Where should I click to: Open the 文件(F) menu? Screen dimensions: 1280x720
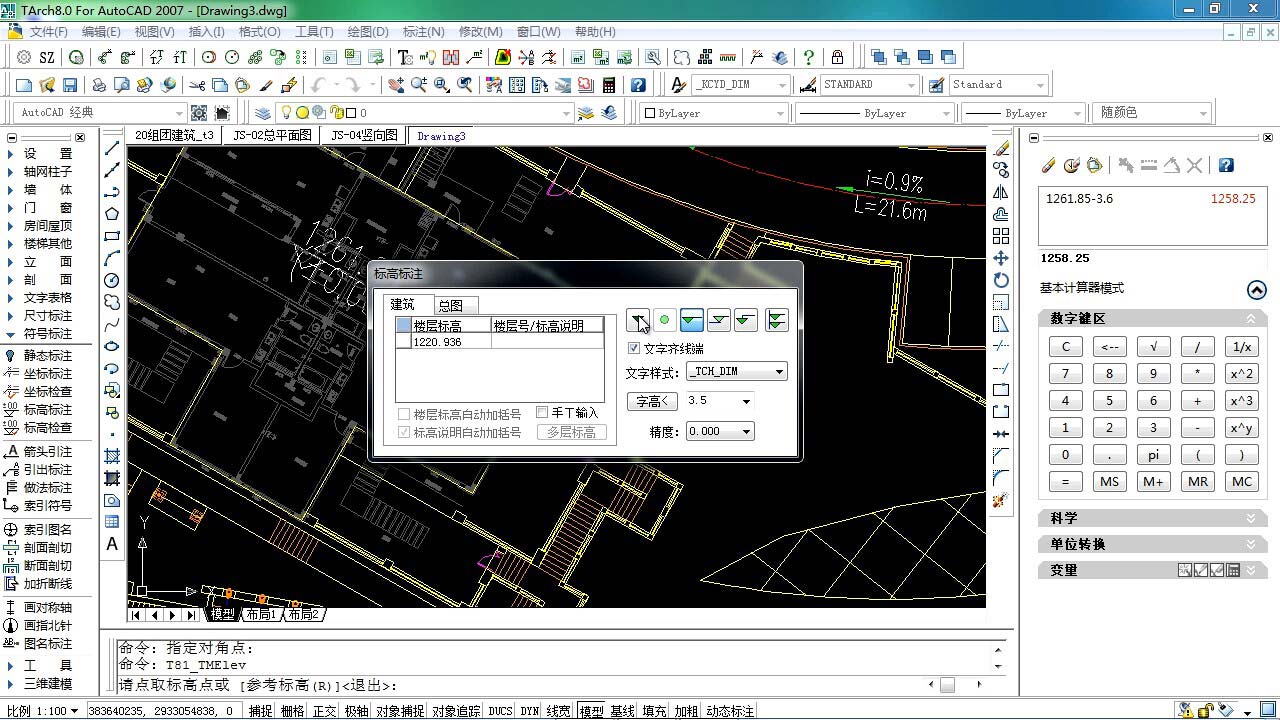pyautogui.click(x=48, y=31)
